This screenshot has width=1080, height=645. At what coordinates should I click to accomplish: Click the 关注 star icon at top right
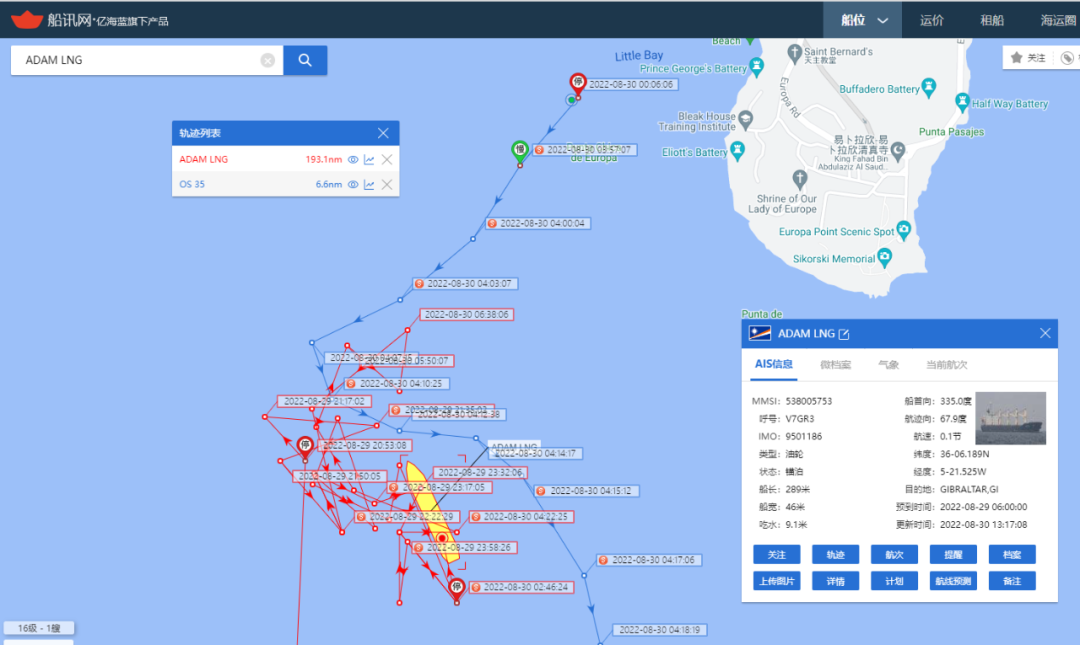(1017, 58)
